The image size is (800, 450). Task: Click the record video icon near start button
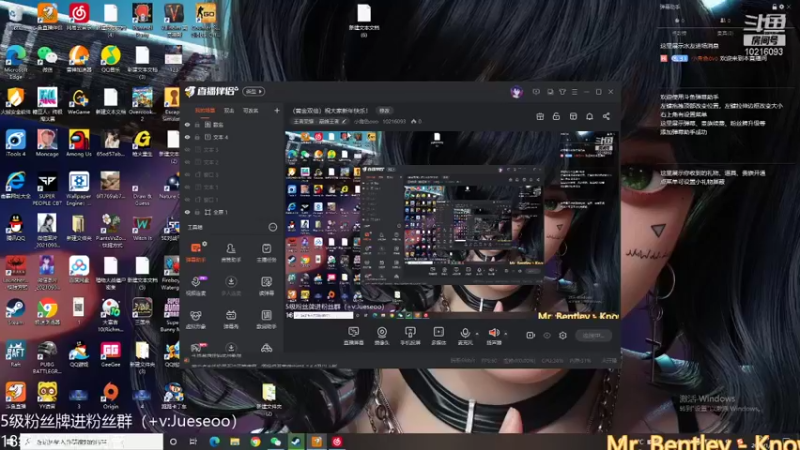tap(530, 335)
